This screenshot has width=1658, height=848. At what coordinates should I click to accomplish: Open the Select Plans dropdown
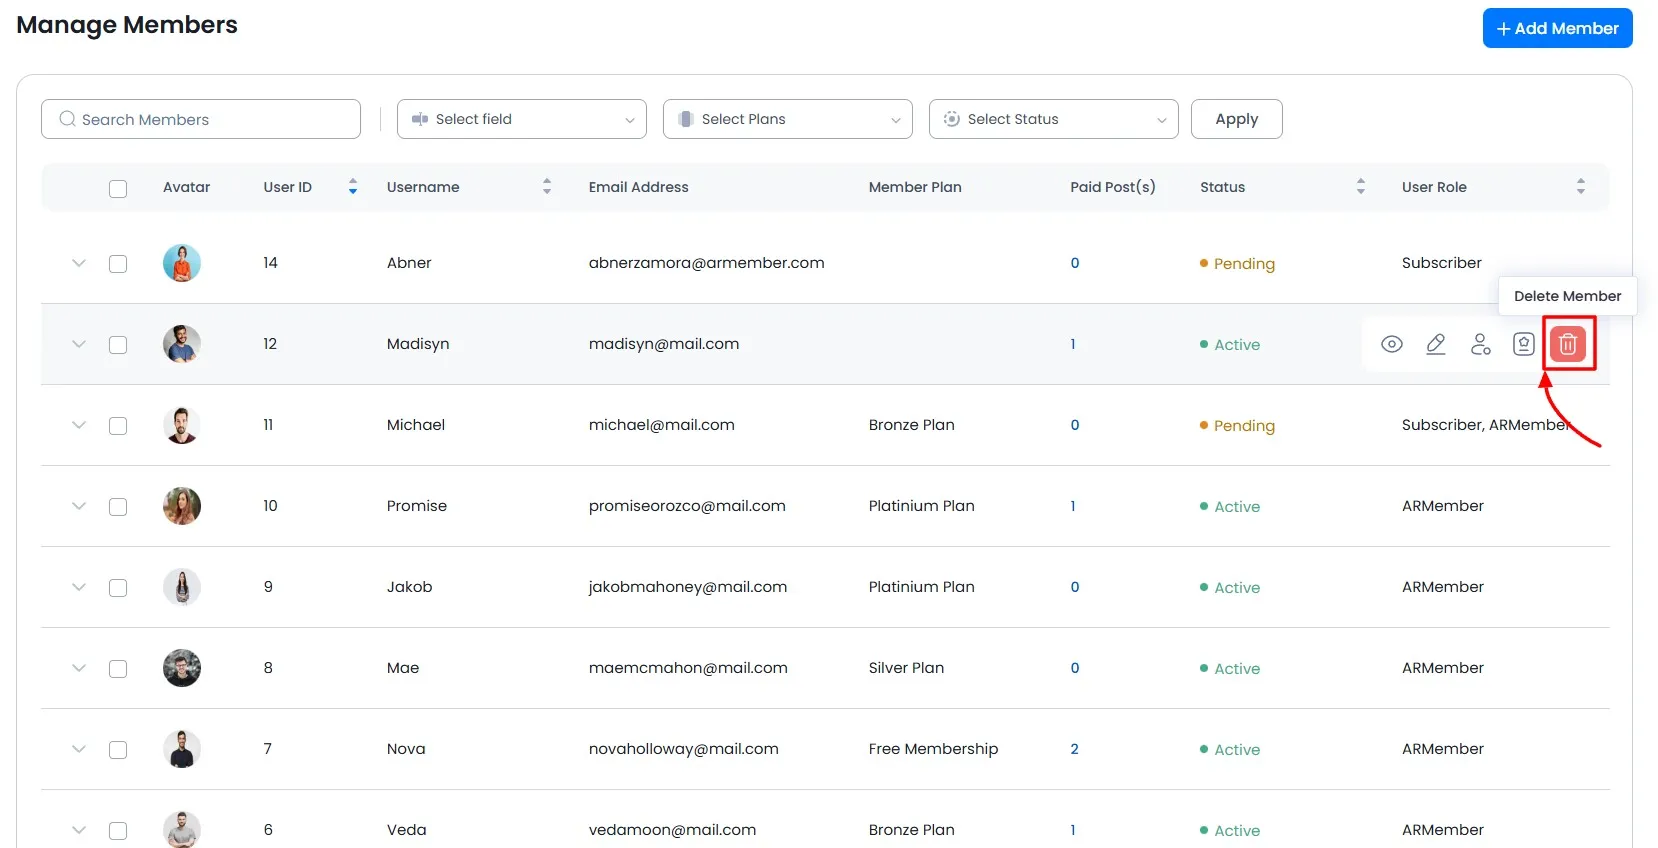pyautogui.click(x=787, y=119)
